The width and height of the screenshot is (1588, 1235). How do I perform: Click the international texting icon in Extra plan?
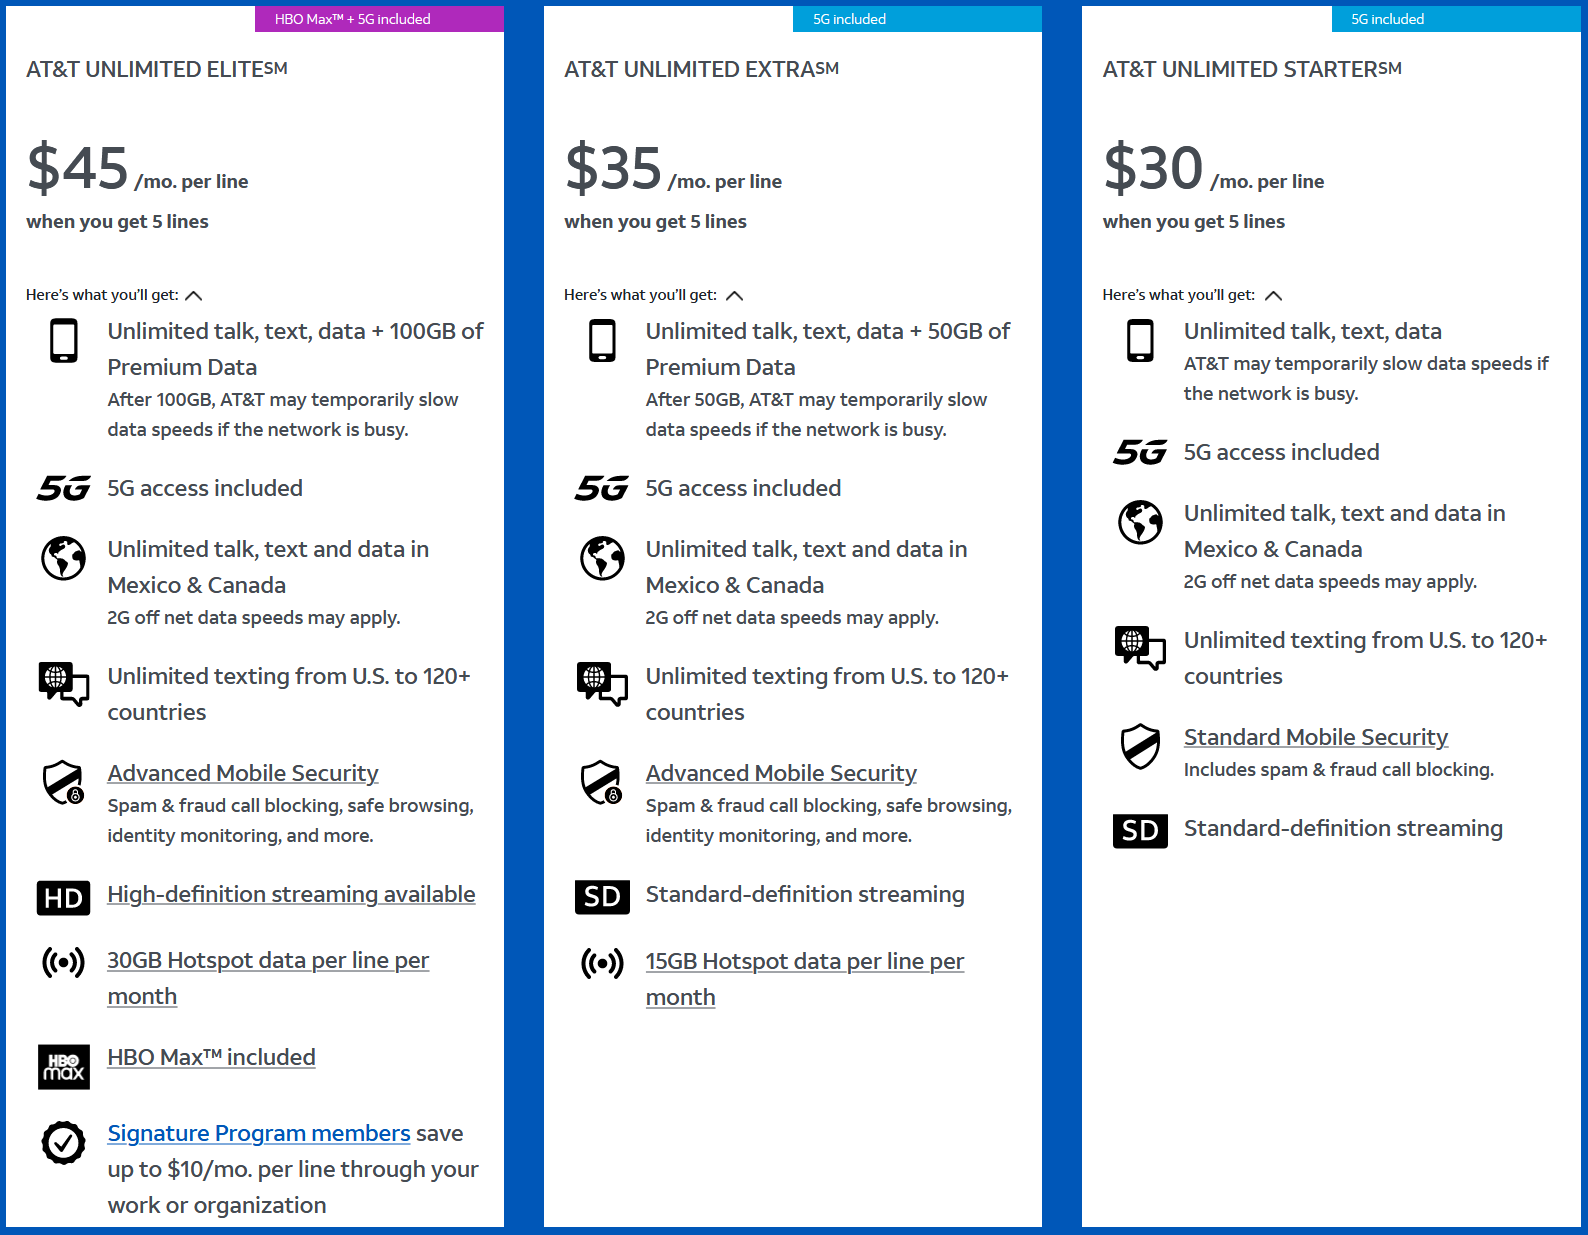coord(602,684)
